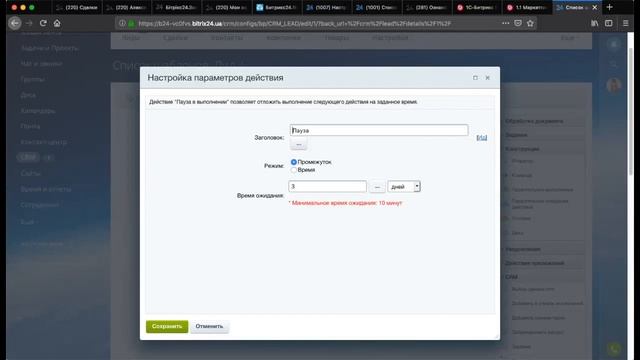
Task: Click the Заголовок text field containing Пауза
Action: coord(379,130)
